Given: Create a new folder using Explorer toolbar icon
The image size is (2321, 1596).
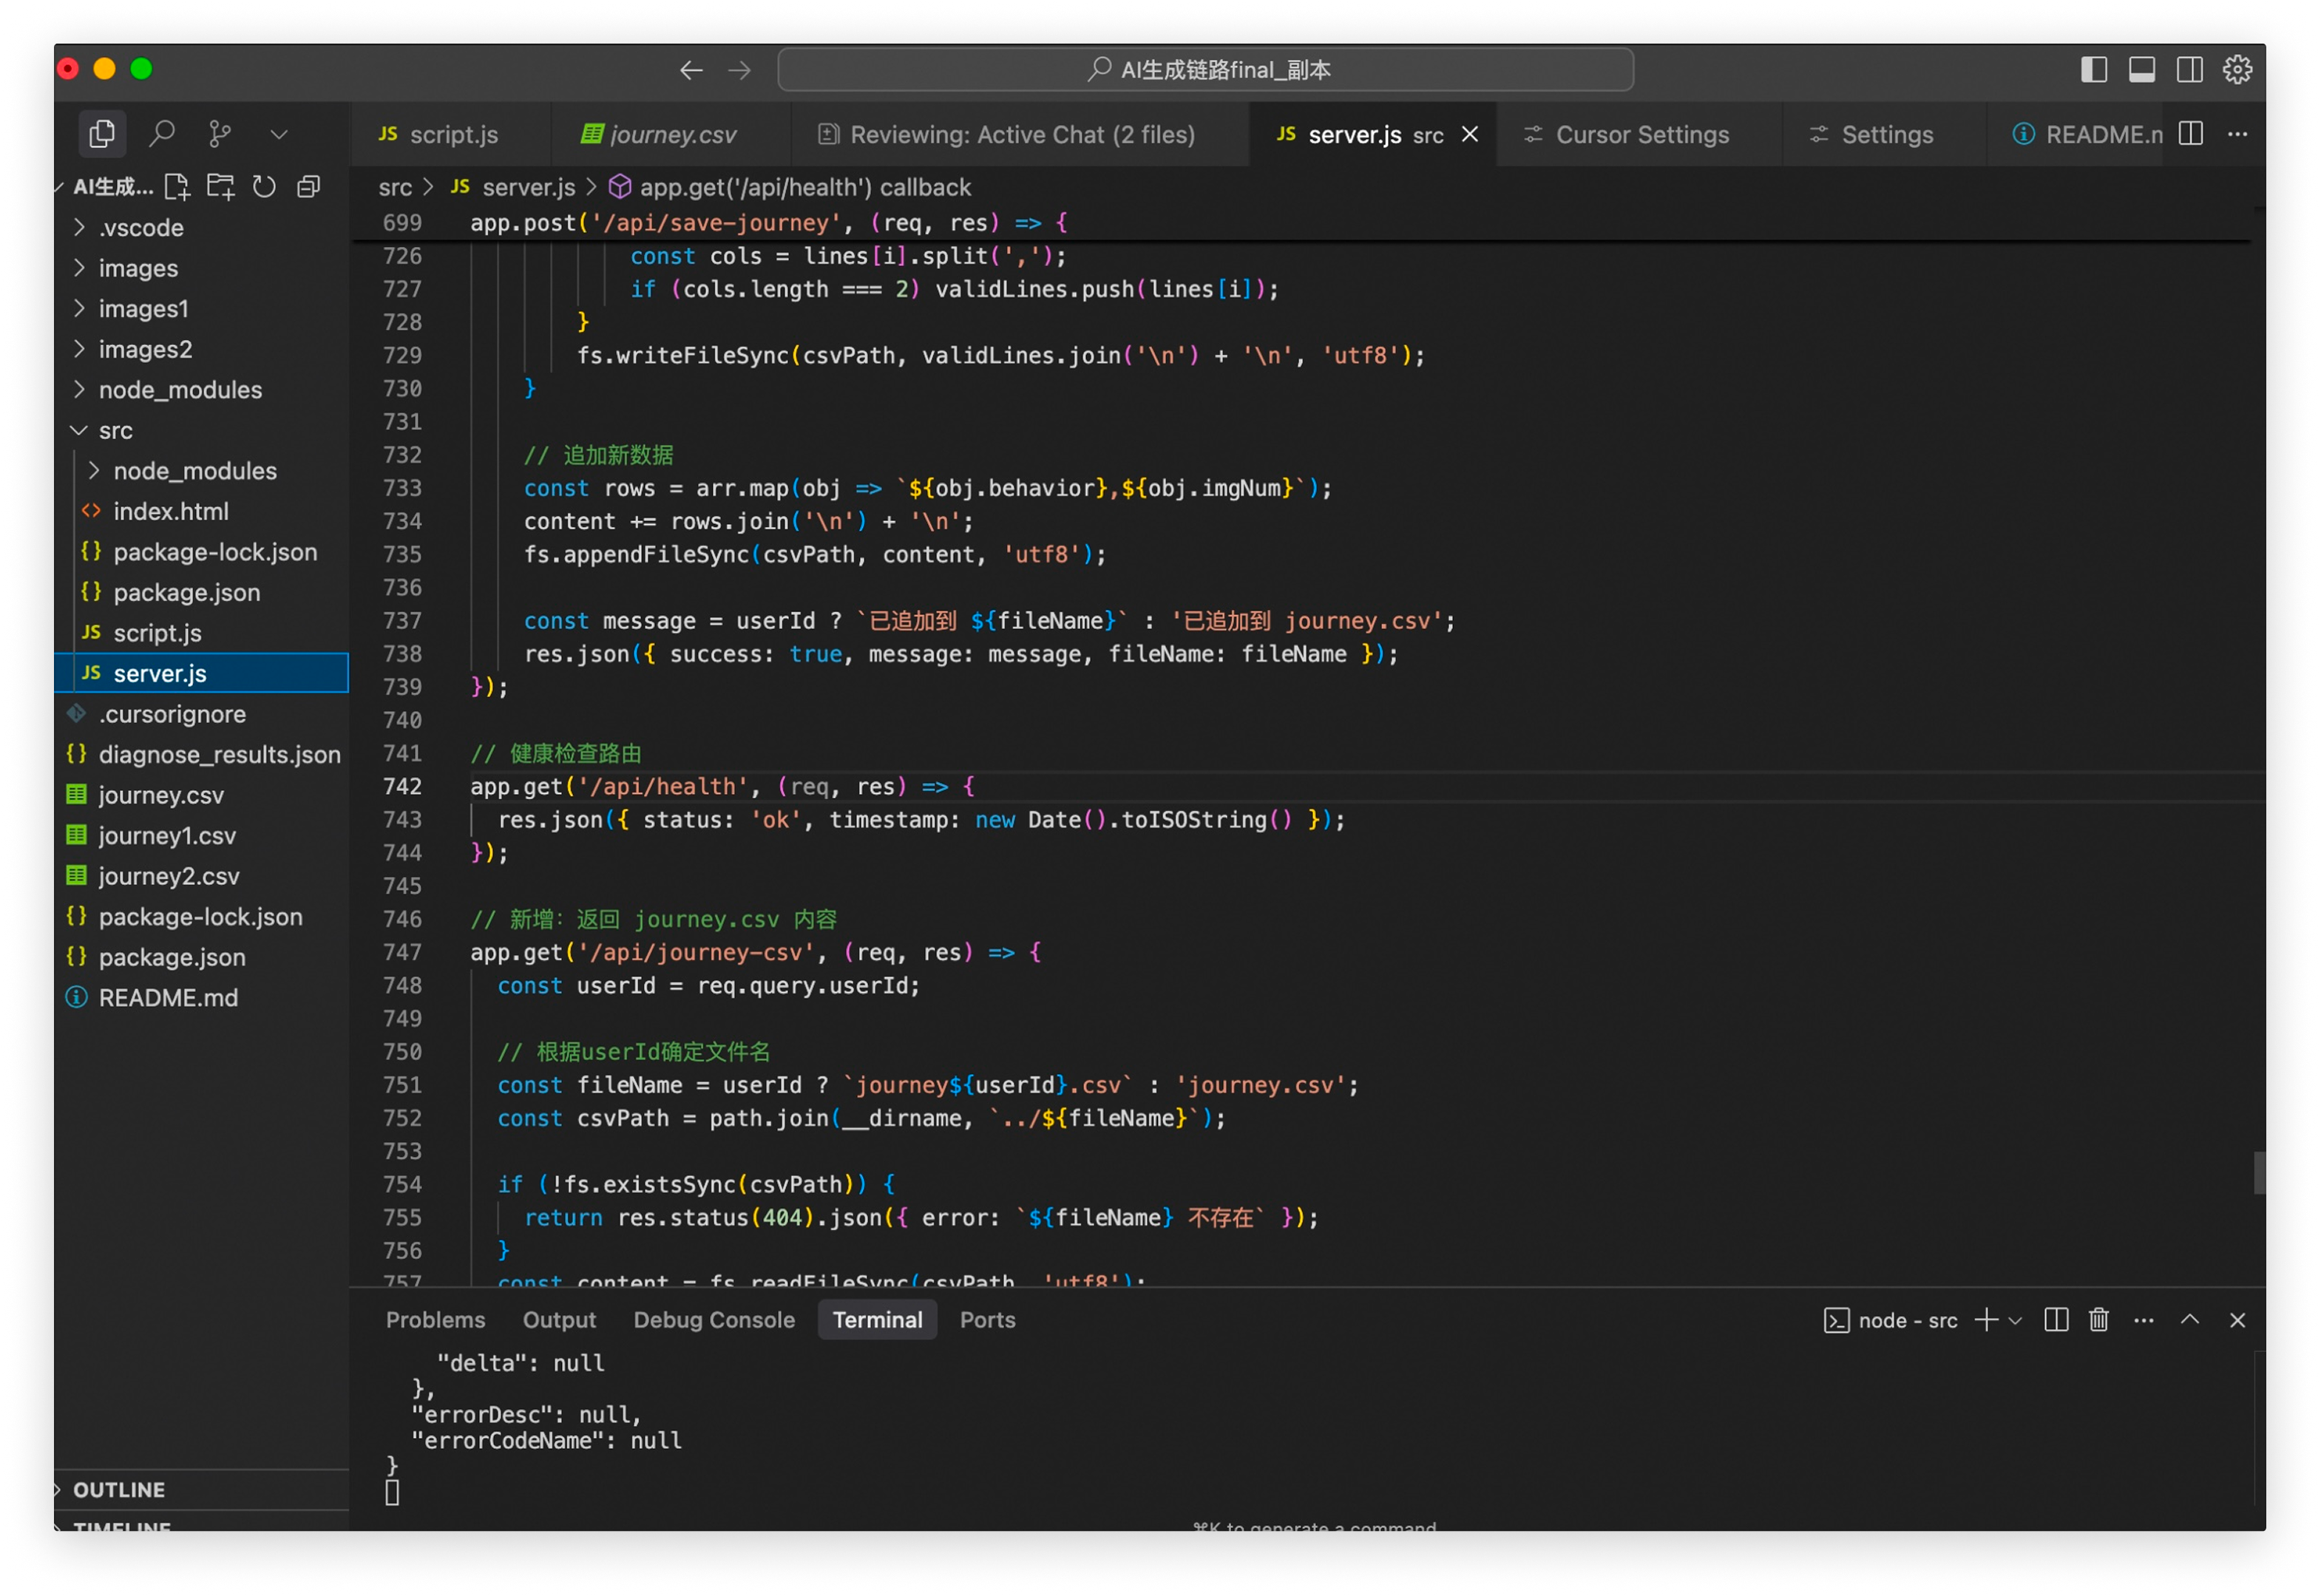Looking at the screenshot, I should [221, 186].
